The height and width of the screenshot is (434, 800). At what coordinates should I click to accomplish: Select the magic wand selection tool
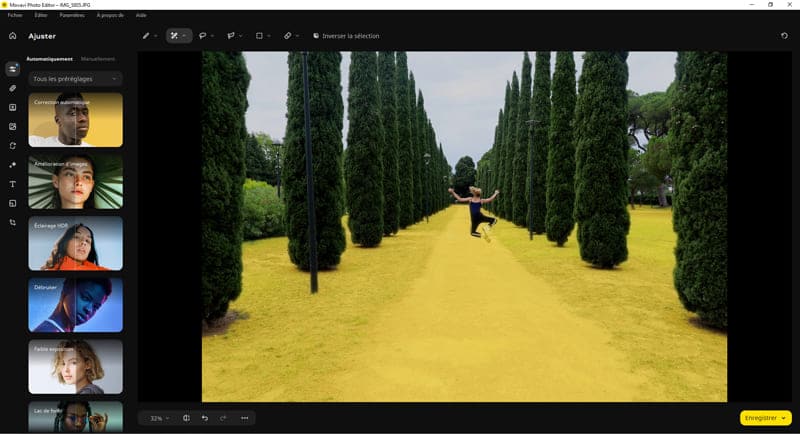click(x=174, y=36)
